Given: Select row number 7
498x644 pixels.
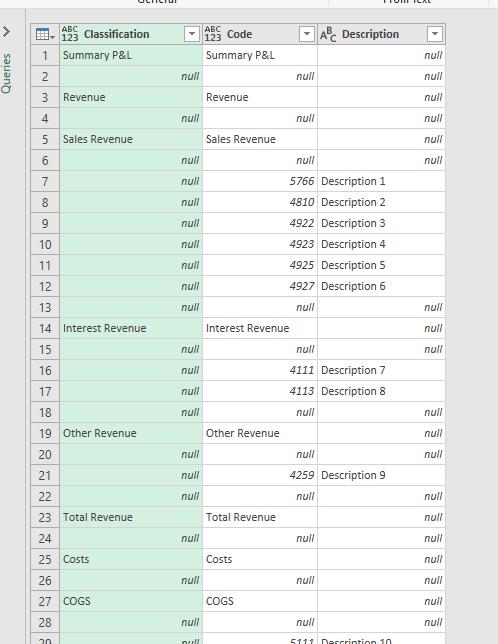Looking at the screenshot, I should 45,182.
